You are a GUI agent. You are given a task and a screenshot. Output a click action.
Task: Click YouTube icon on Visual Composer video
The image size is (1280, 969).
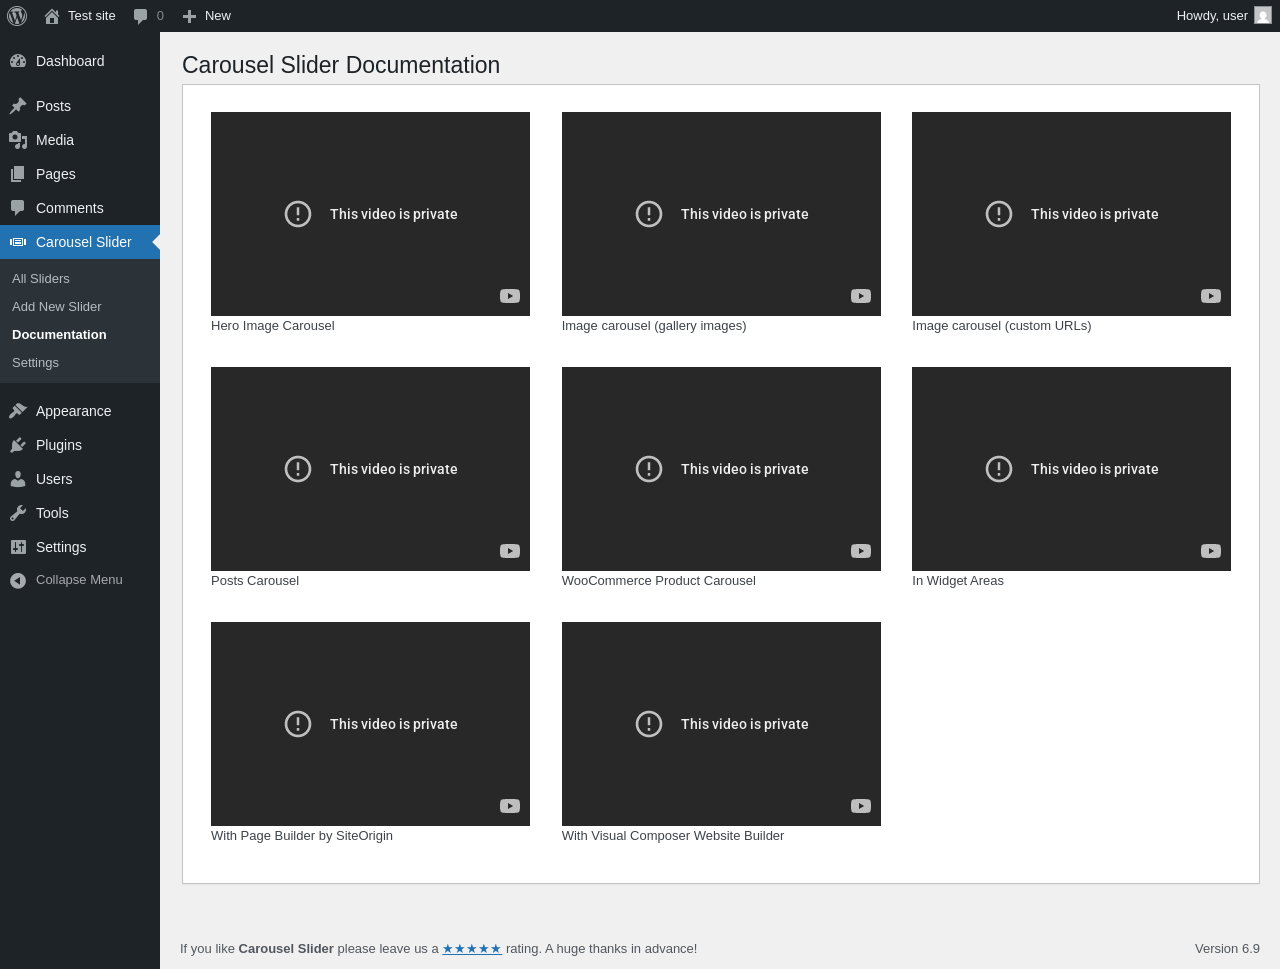coord(861,806)
